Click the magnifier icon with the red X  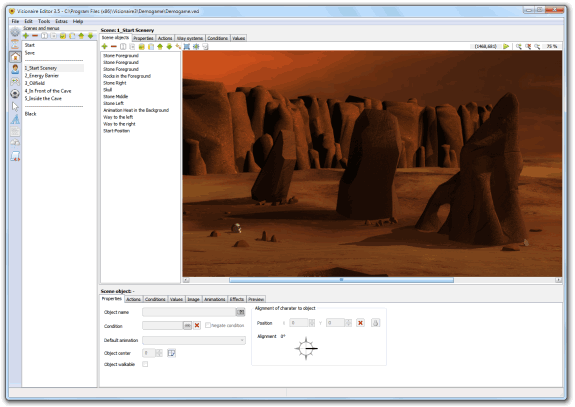click(x=528, y=47)
